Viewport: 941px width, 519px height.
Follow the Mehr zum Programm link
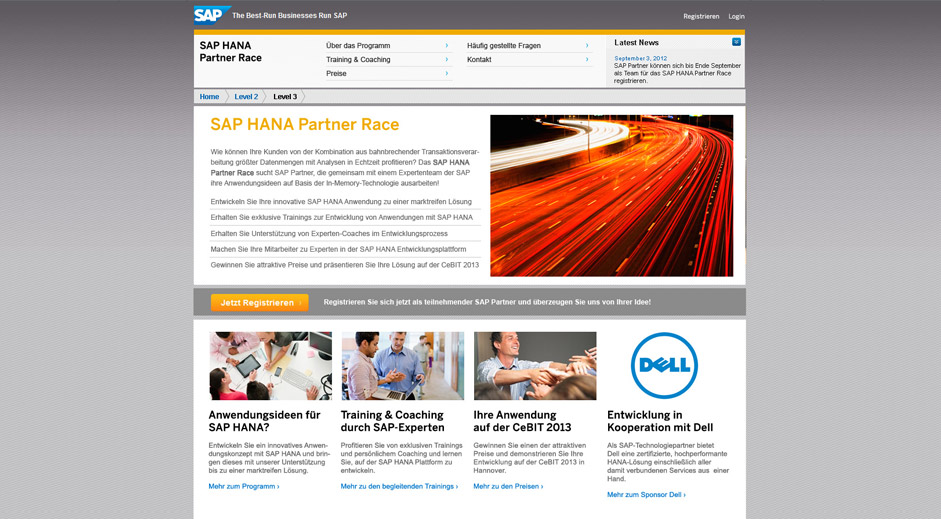point(244,487)
